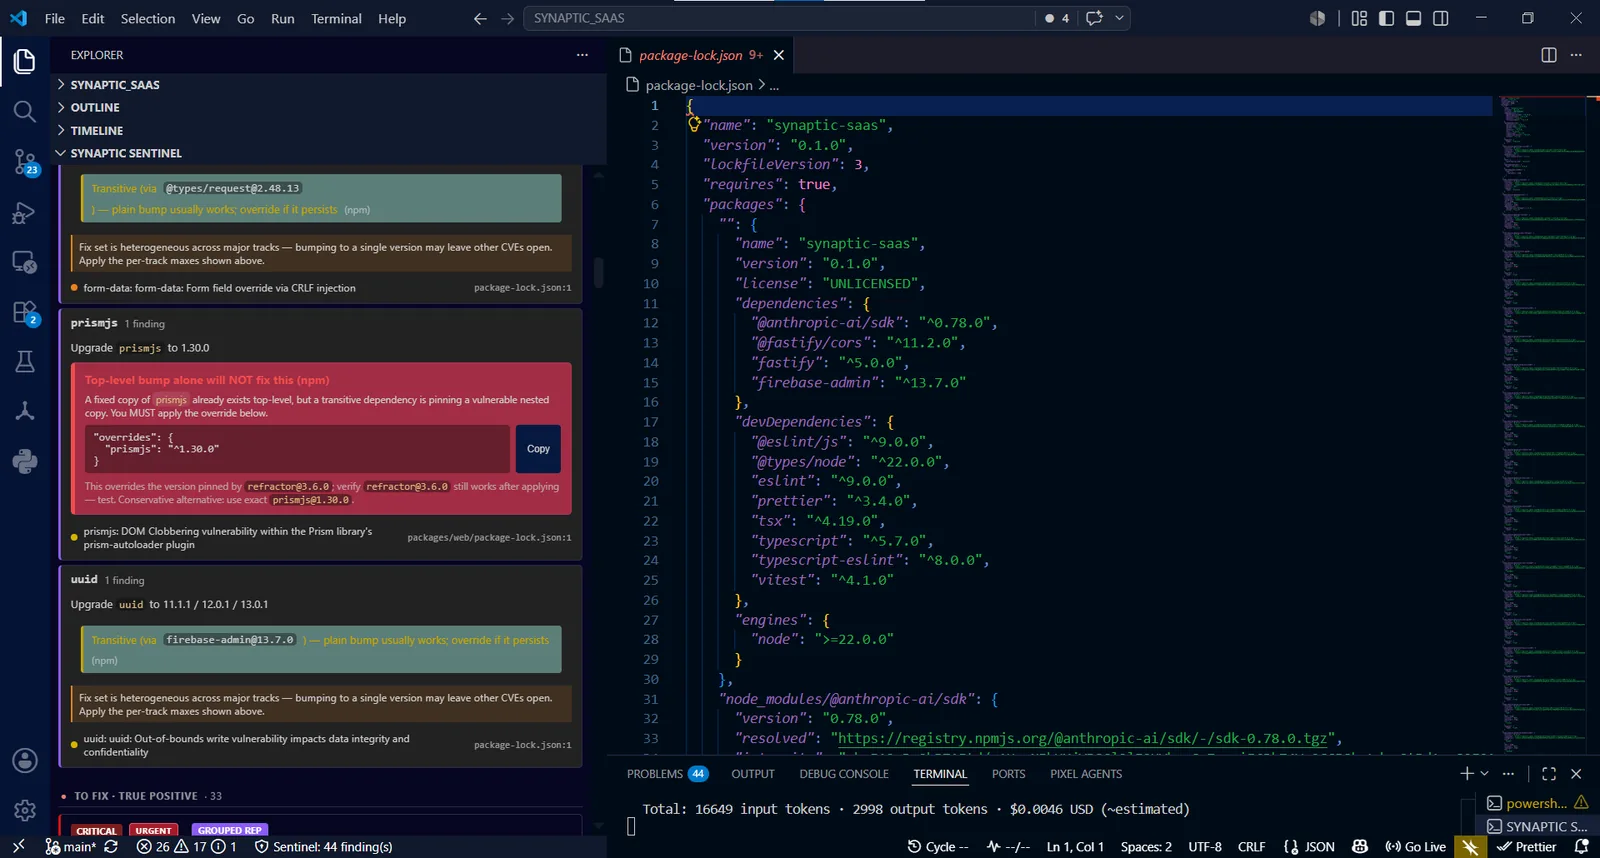This screenshot has height=858, width=1600.
Task: Select the powershell terminal instance
Action: pos(1537,802)
